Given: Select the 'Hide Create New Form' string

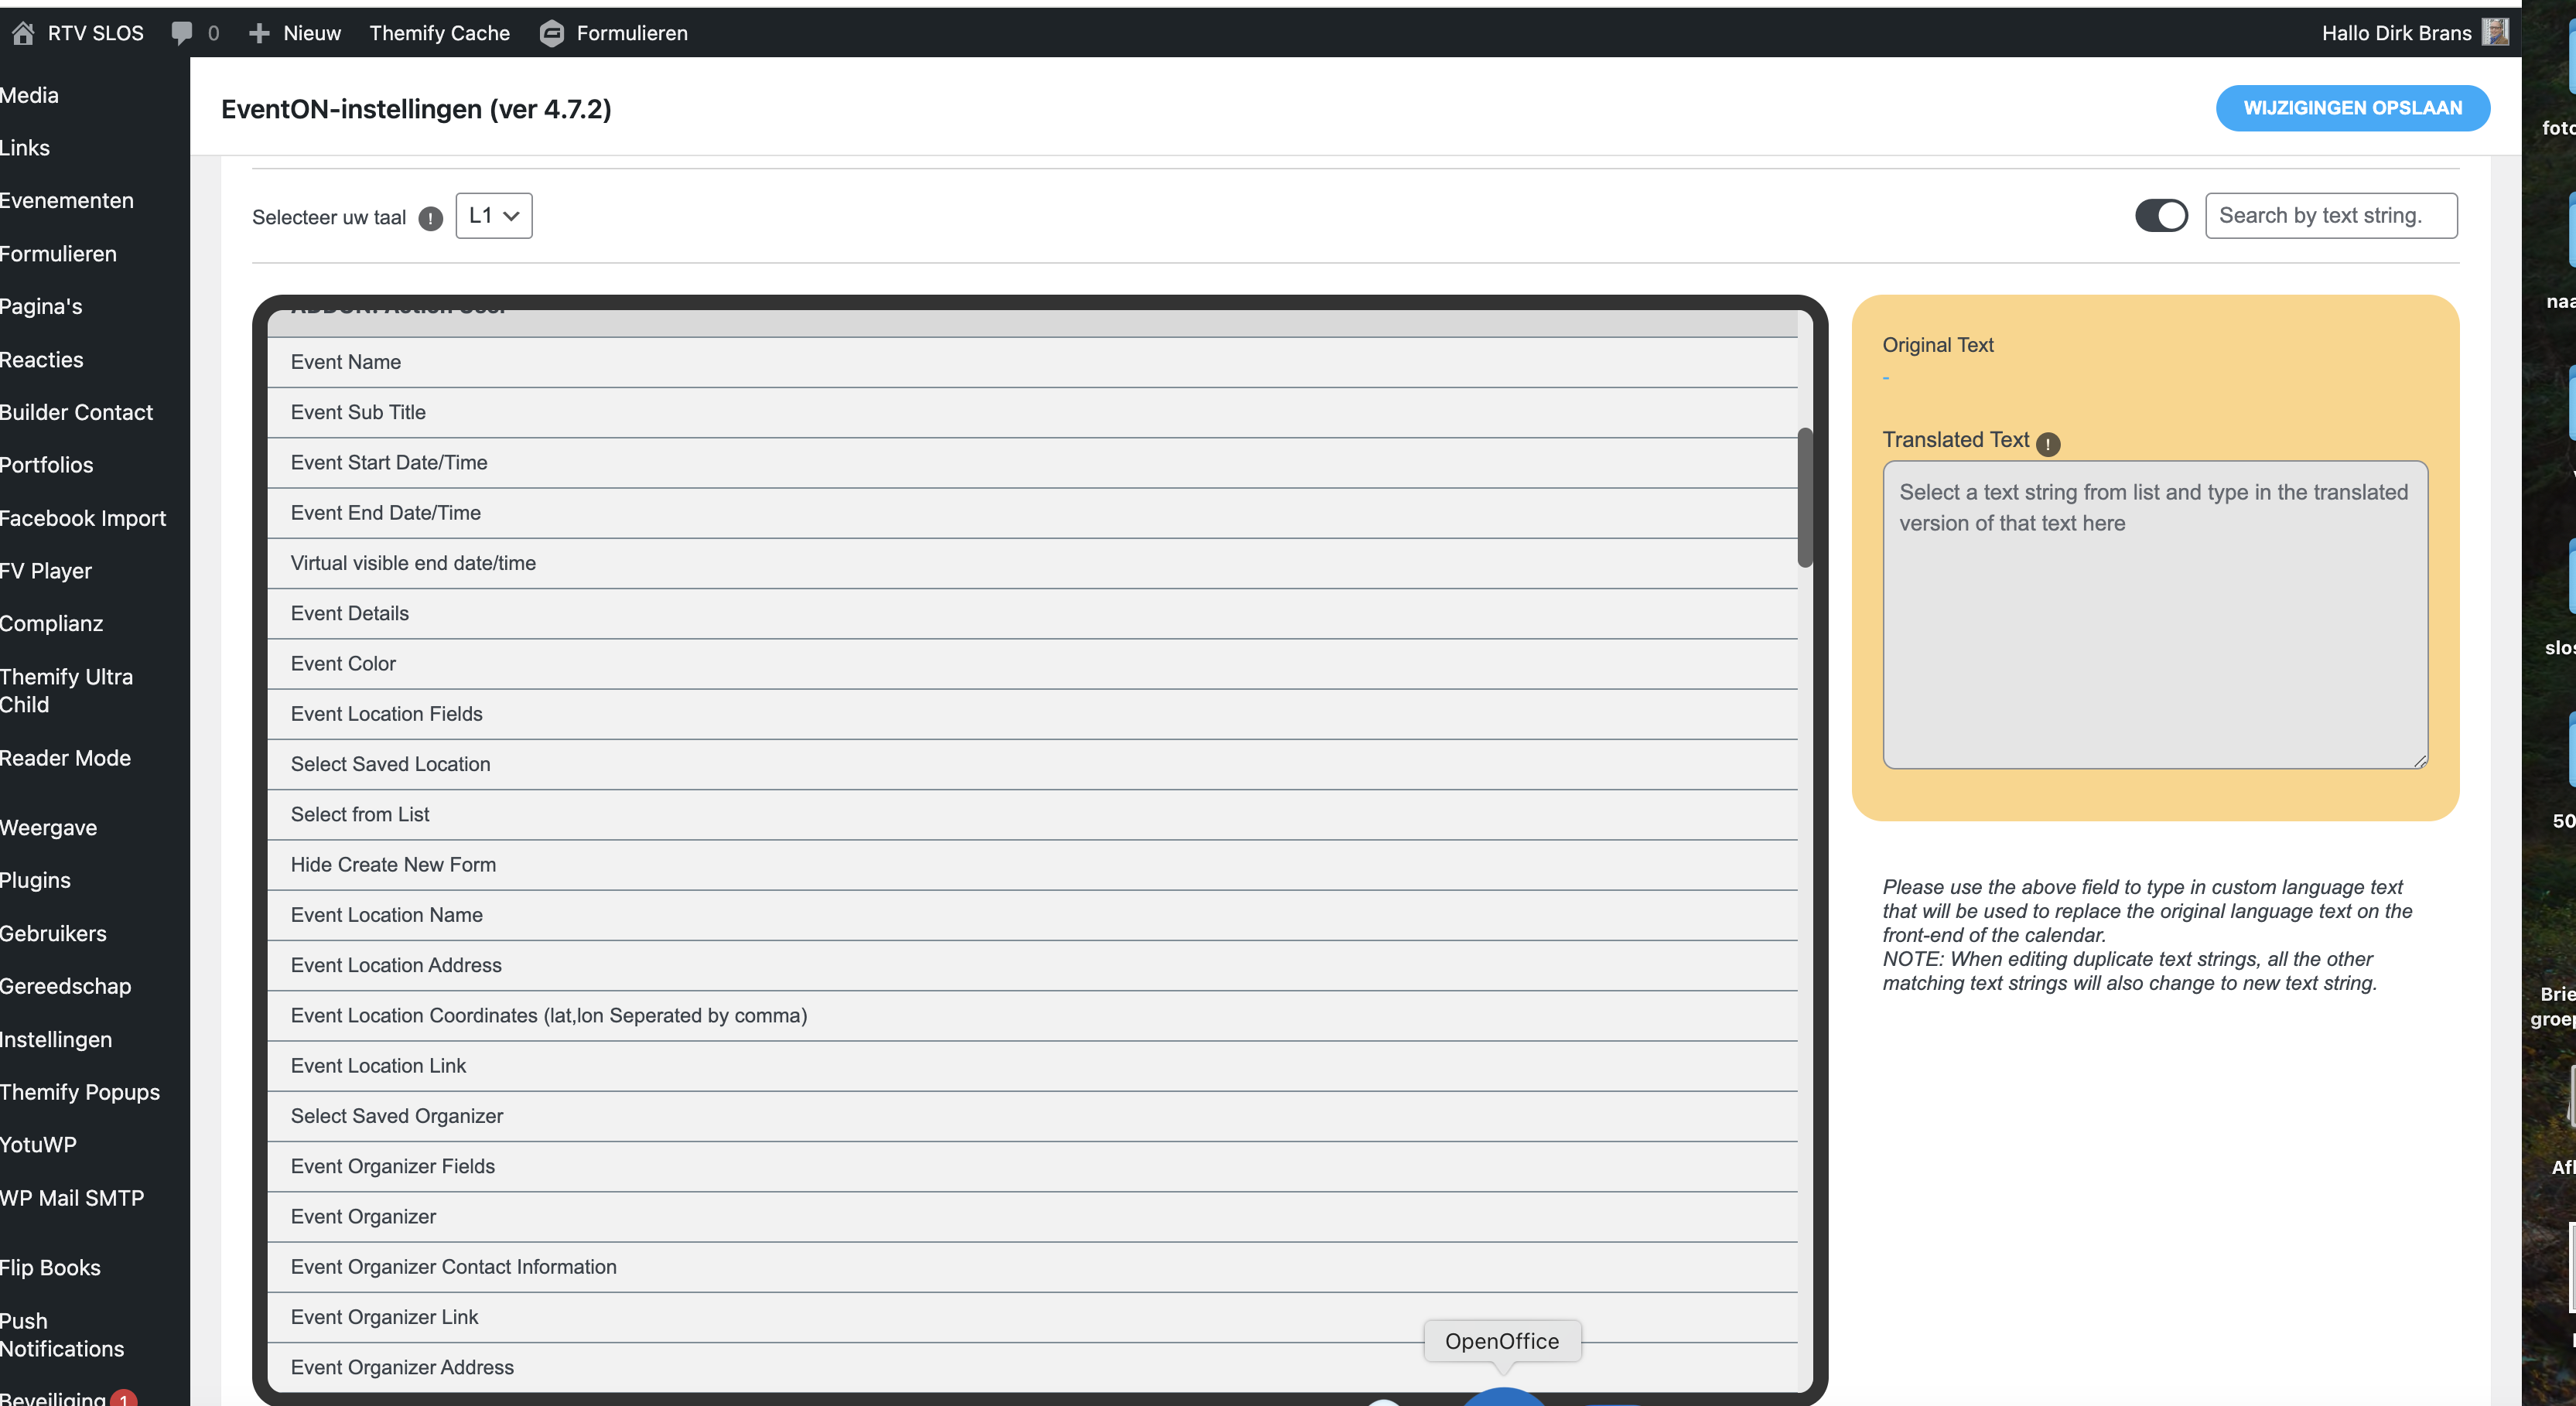Looking at the screenshot, I should tap(1032, 865).
